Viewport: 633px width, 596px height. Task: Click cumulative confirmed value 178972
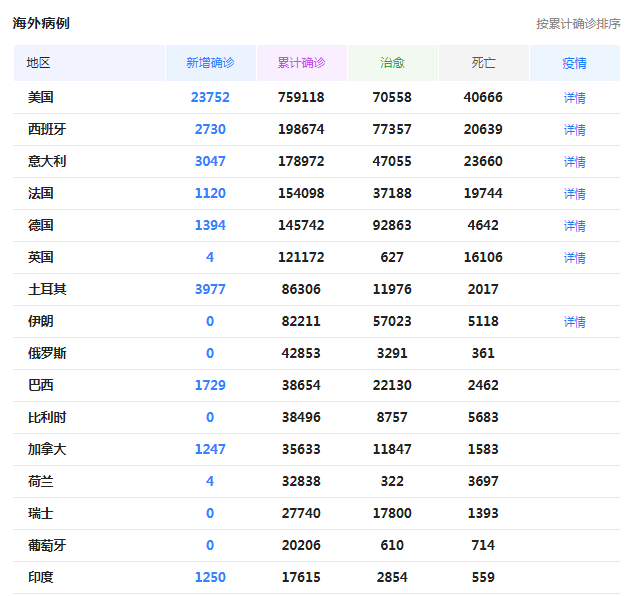click(301, 161)
